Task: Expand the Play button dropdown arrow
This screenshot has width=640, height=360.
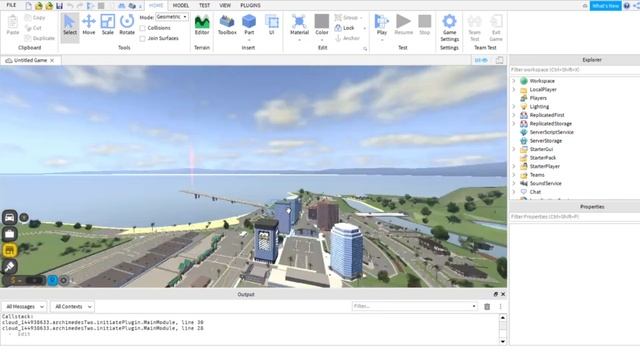Action: [382, 40]
